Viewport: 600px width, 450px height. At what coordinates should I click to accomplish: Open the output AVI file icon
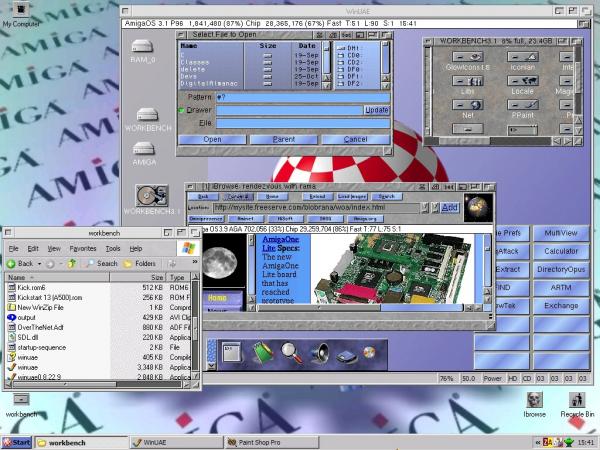click(x=11, y=318)
